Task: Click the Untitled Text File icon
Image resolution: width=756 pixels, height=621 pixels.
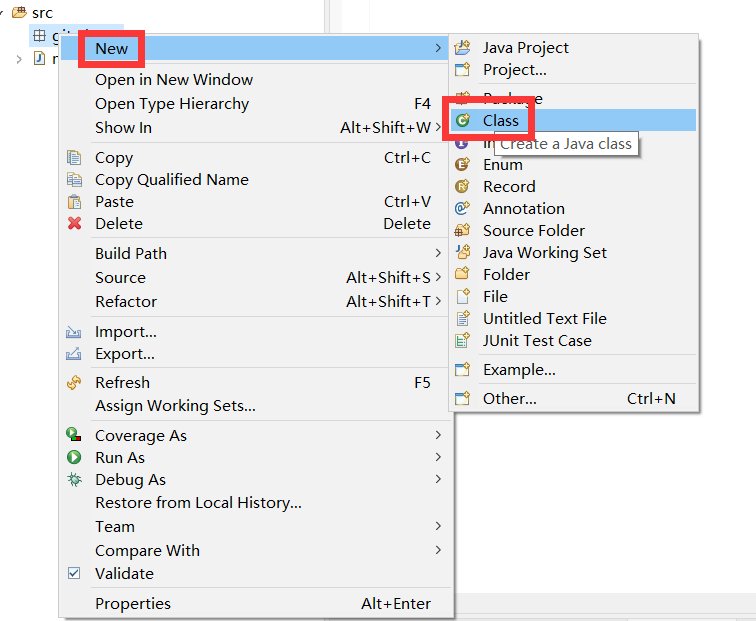Action: click(x=462, y=319)
